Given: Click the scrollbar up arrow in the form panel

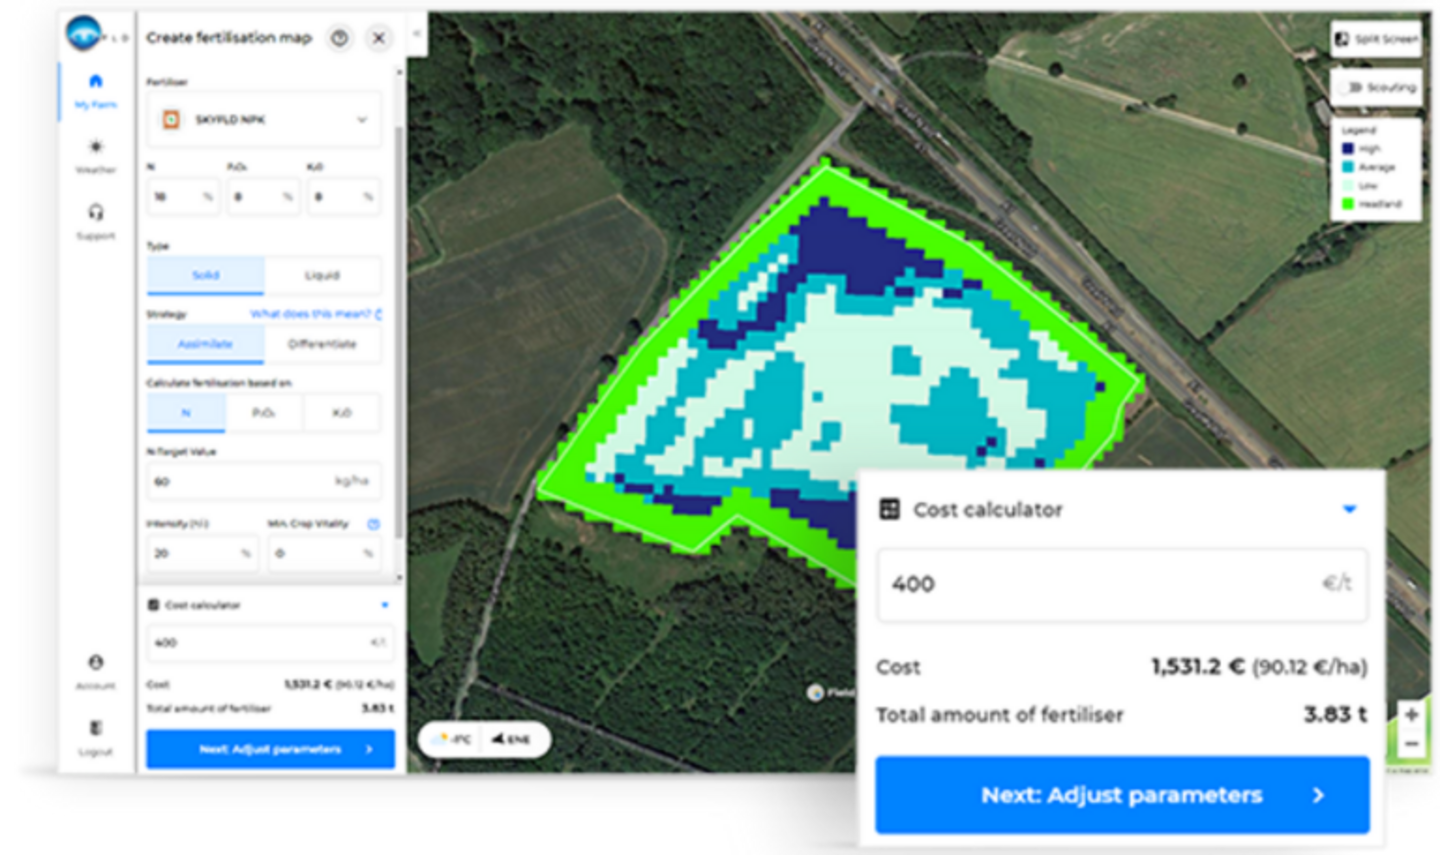Looking at the screenshot, I should tap(400, 72).
